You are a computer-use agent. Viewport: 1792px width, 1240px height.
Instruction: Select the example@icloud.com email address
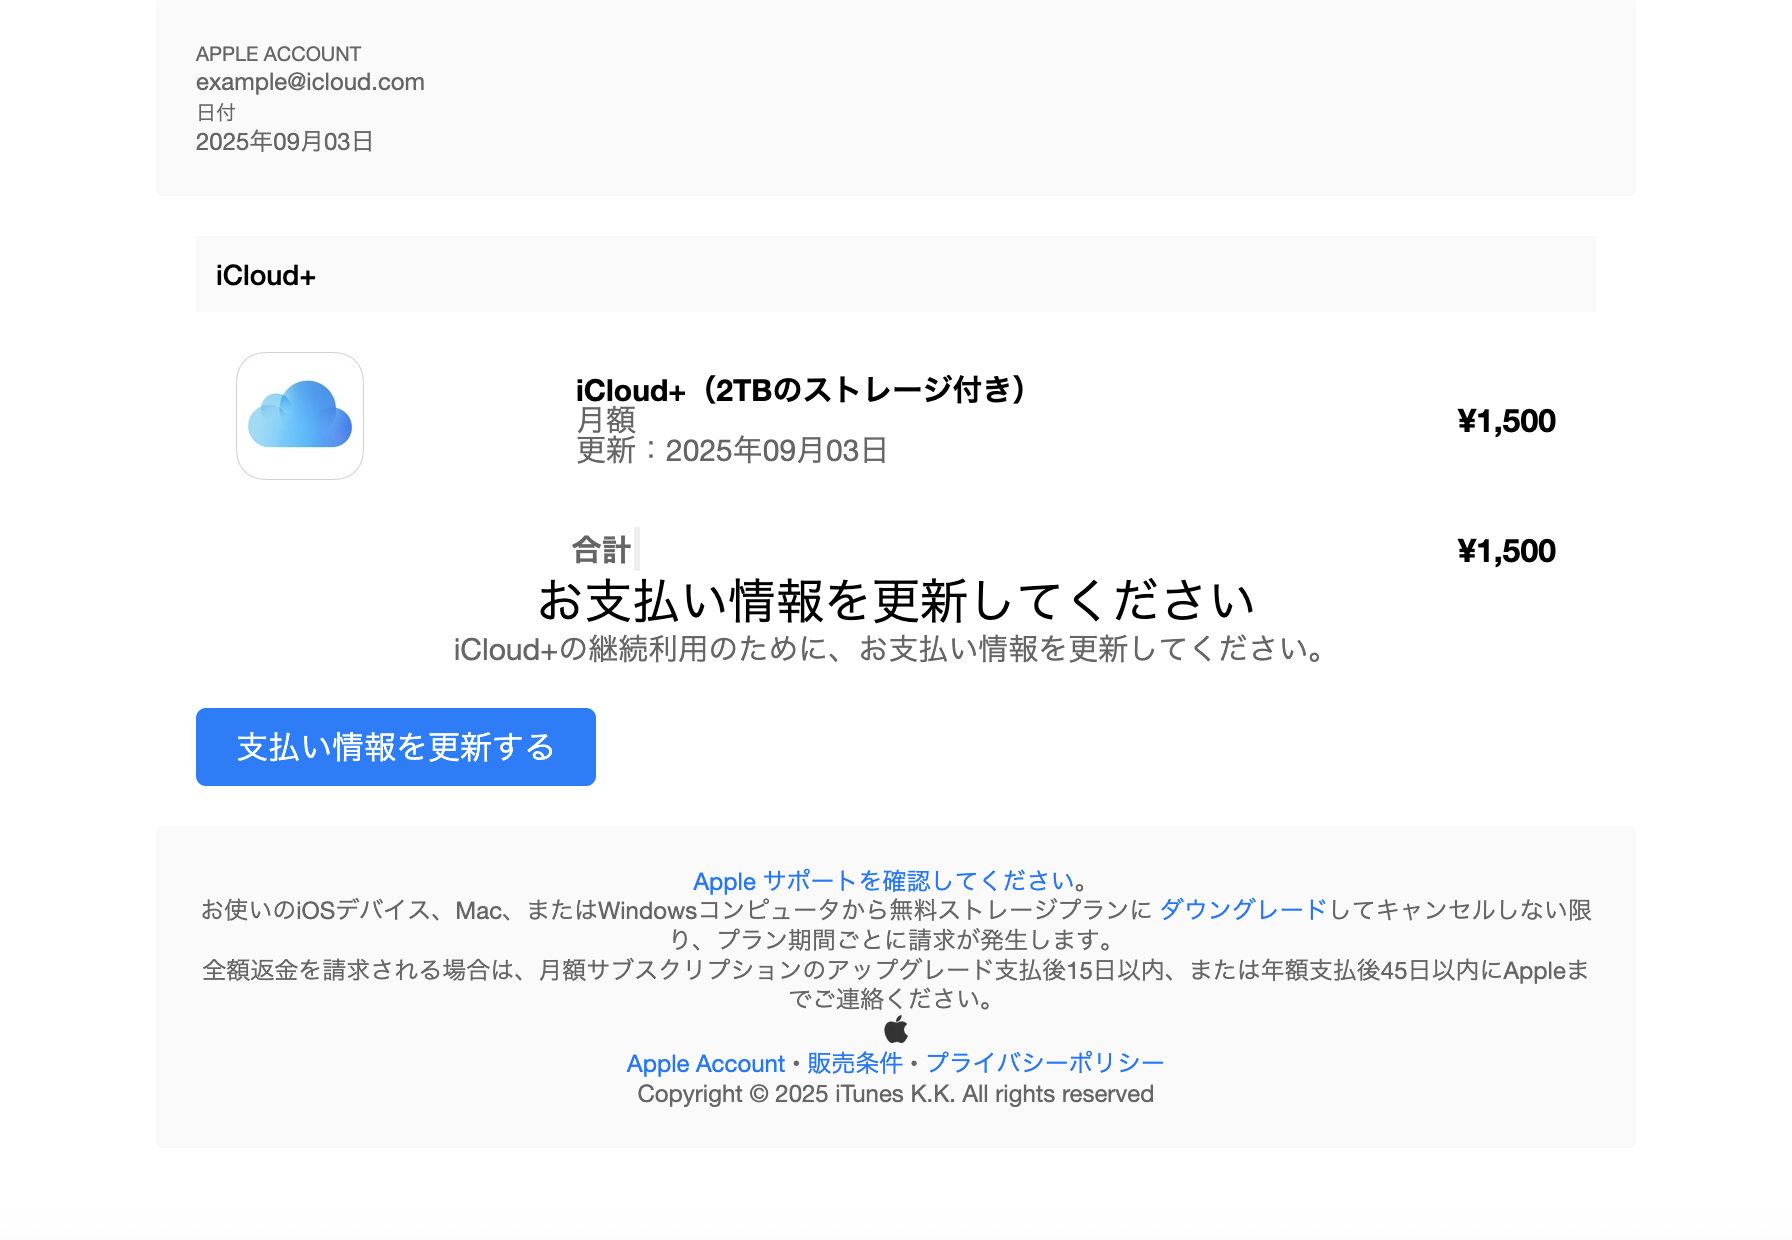[x=310, y=82]
